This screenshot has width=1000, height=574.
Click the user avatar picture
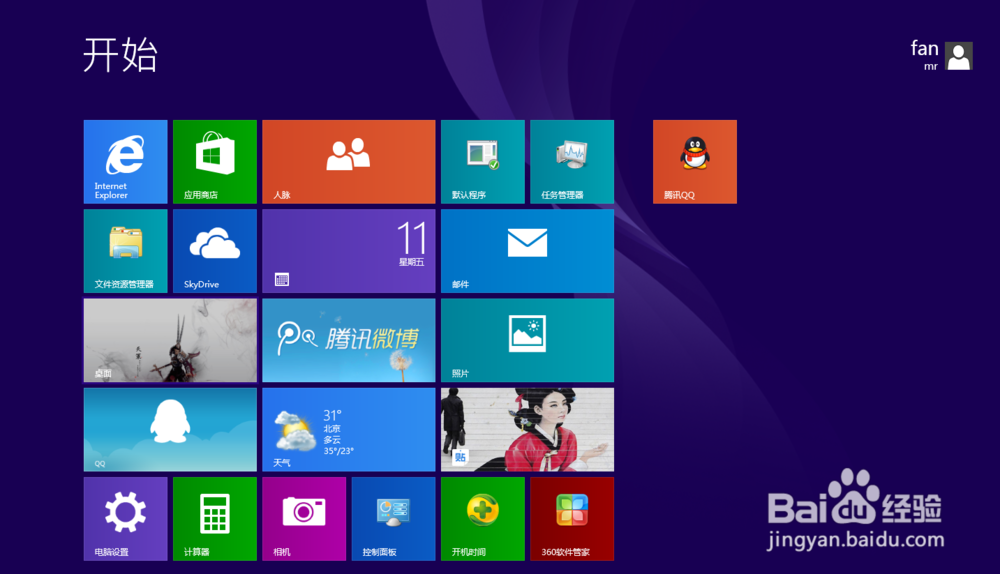click(959, 56)
